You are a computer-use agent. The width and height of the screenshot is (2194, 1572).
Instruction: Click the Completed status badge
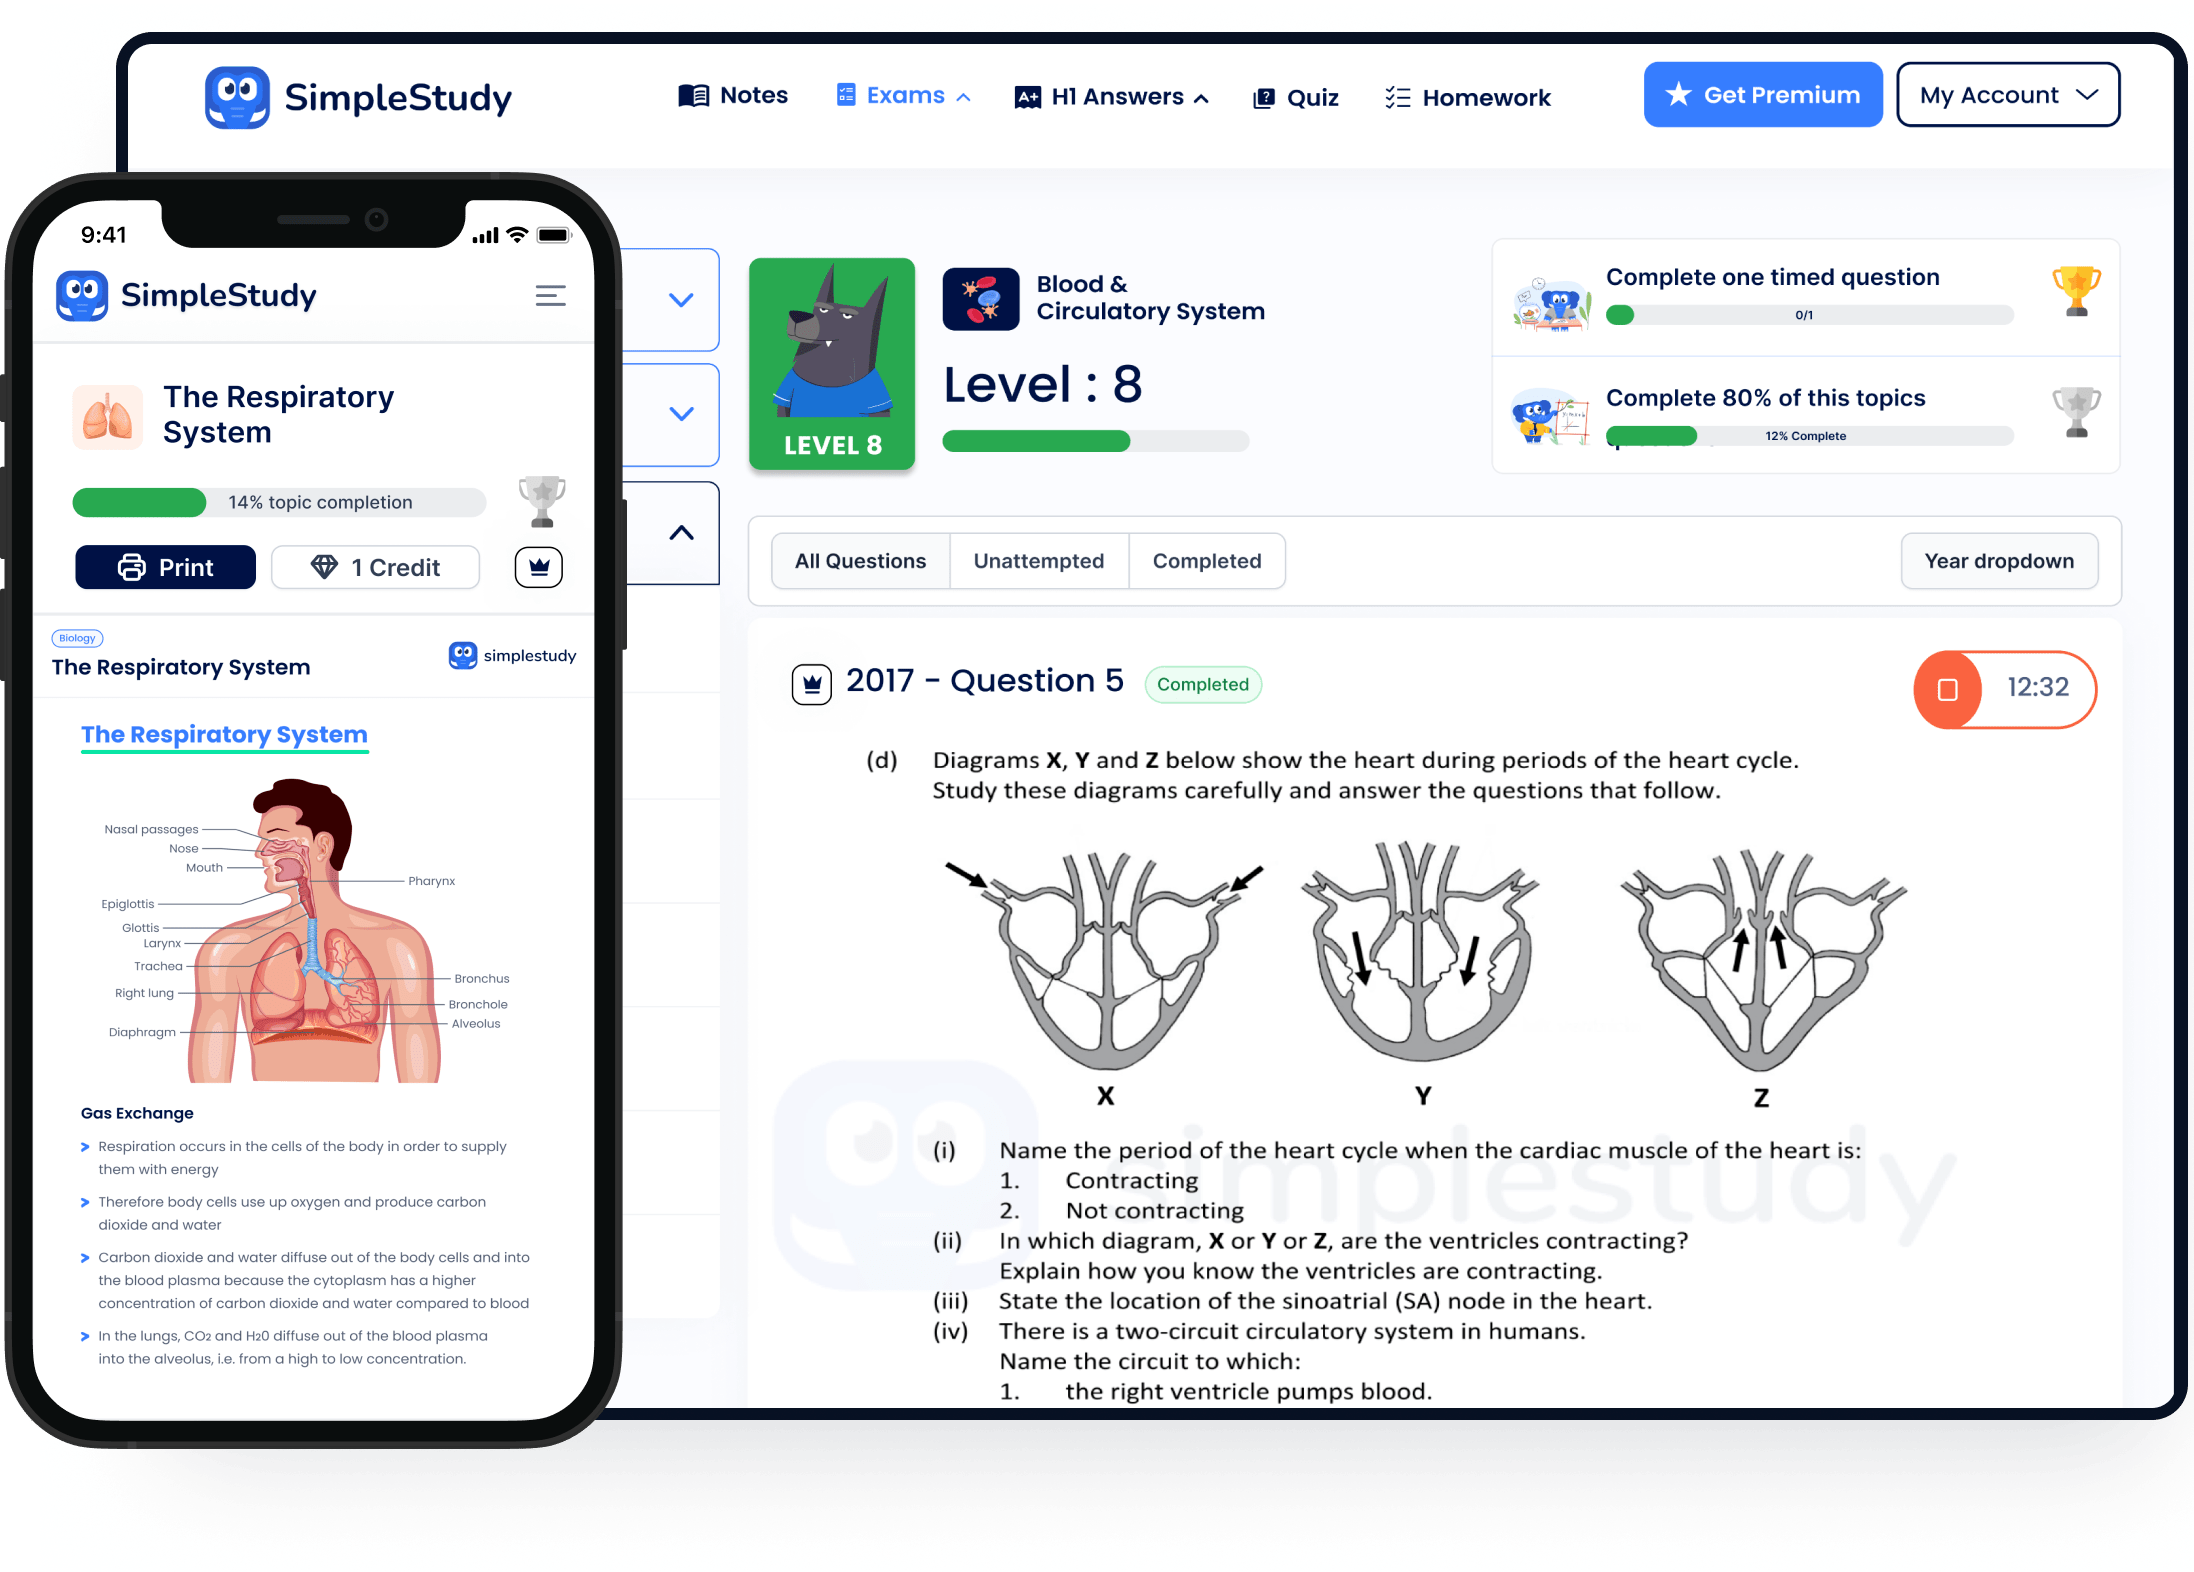tap(1203, 685)
